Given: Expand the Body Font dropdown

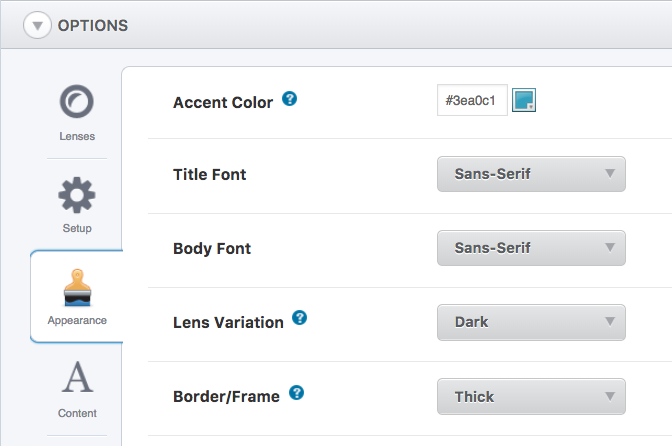Looking at the screenshot, I should pos(531,248).
